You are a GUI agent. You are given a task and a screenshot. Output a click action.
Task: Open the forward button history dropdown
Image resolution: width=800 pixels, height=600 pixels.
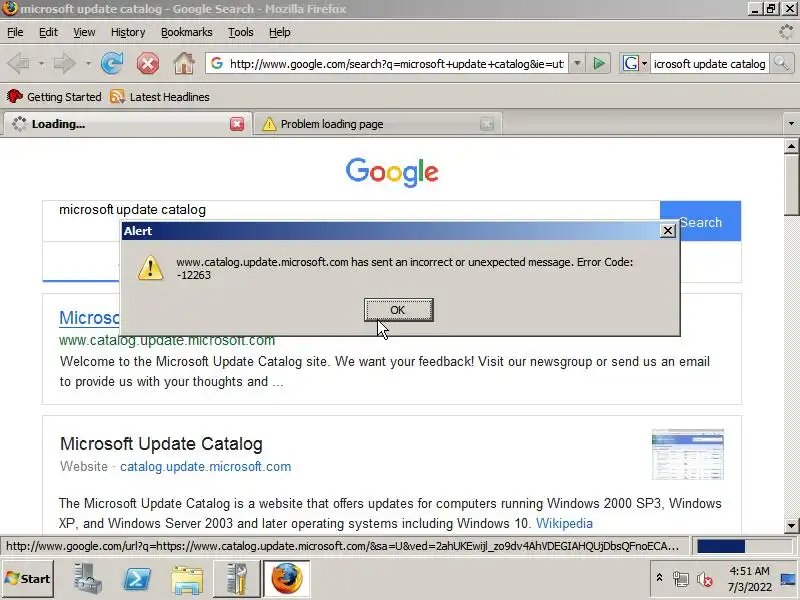pyautogui.click(x=88, y=64)
